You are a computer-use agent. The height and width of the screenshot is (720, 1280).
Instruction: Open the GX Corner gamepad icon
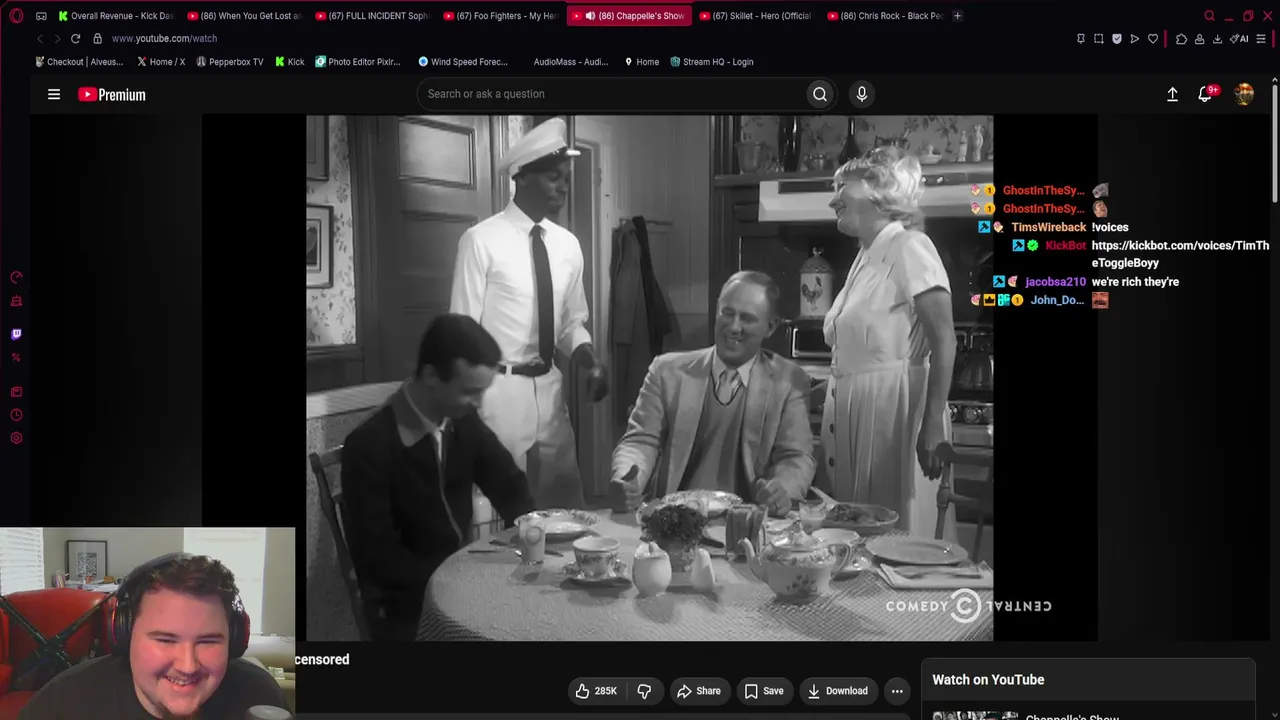click(41, 16)
